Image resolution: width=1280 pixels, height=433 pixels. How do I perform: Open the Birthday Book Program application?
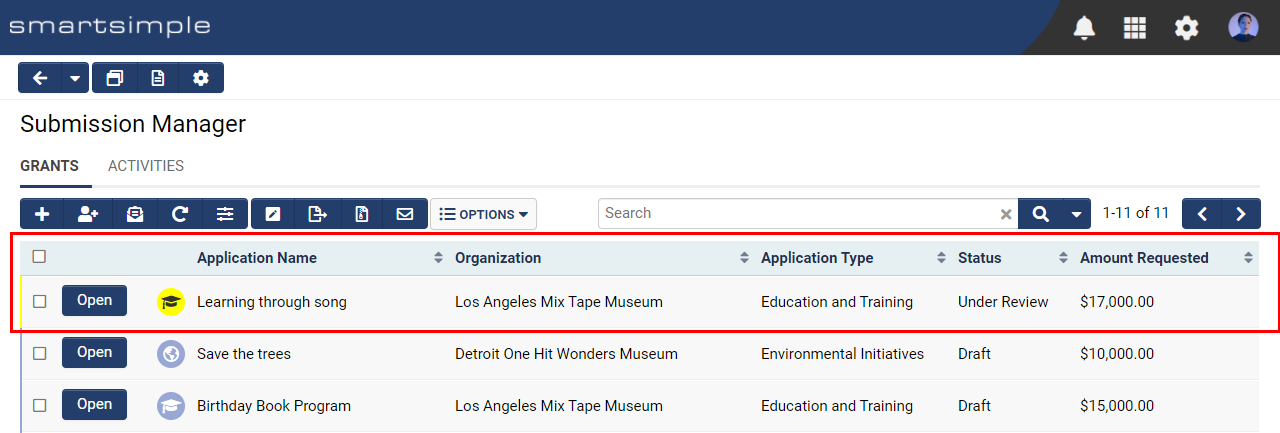pos(94,405)
